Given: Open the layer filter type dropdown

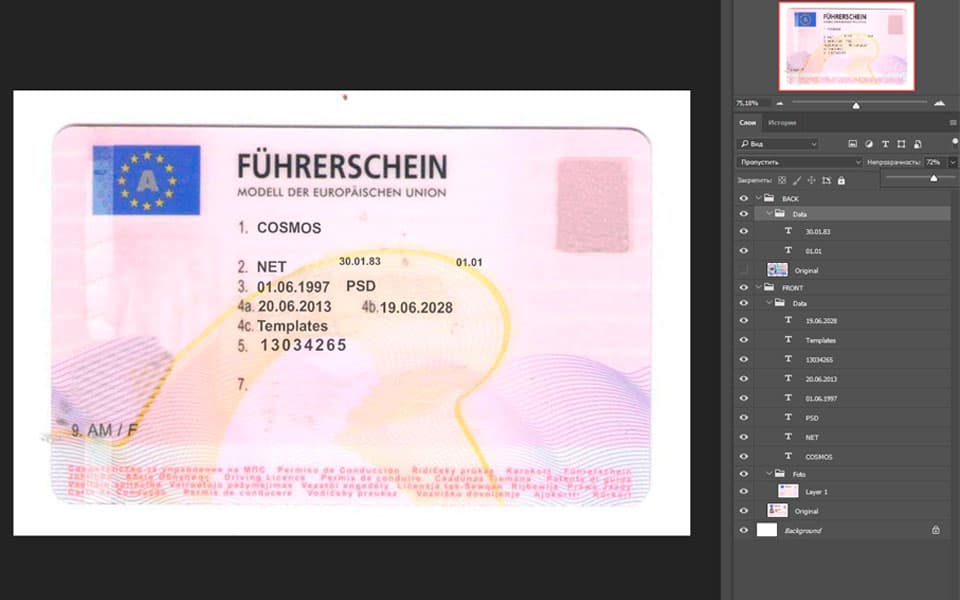Looking at the screenshot, I should pos(778,144).
